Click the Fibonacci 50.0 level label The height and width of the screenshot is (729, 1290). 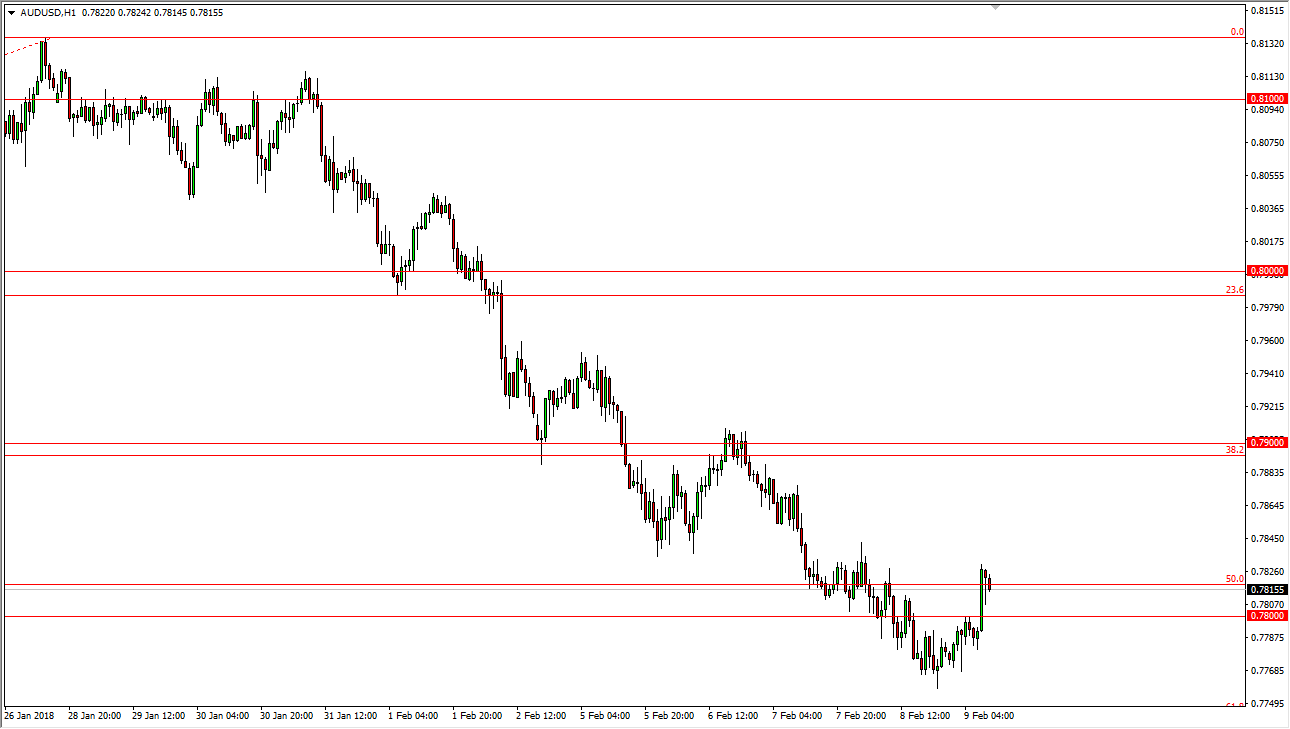coord(1235,579)
